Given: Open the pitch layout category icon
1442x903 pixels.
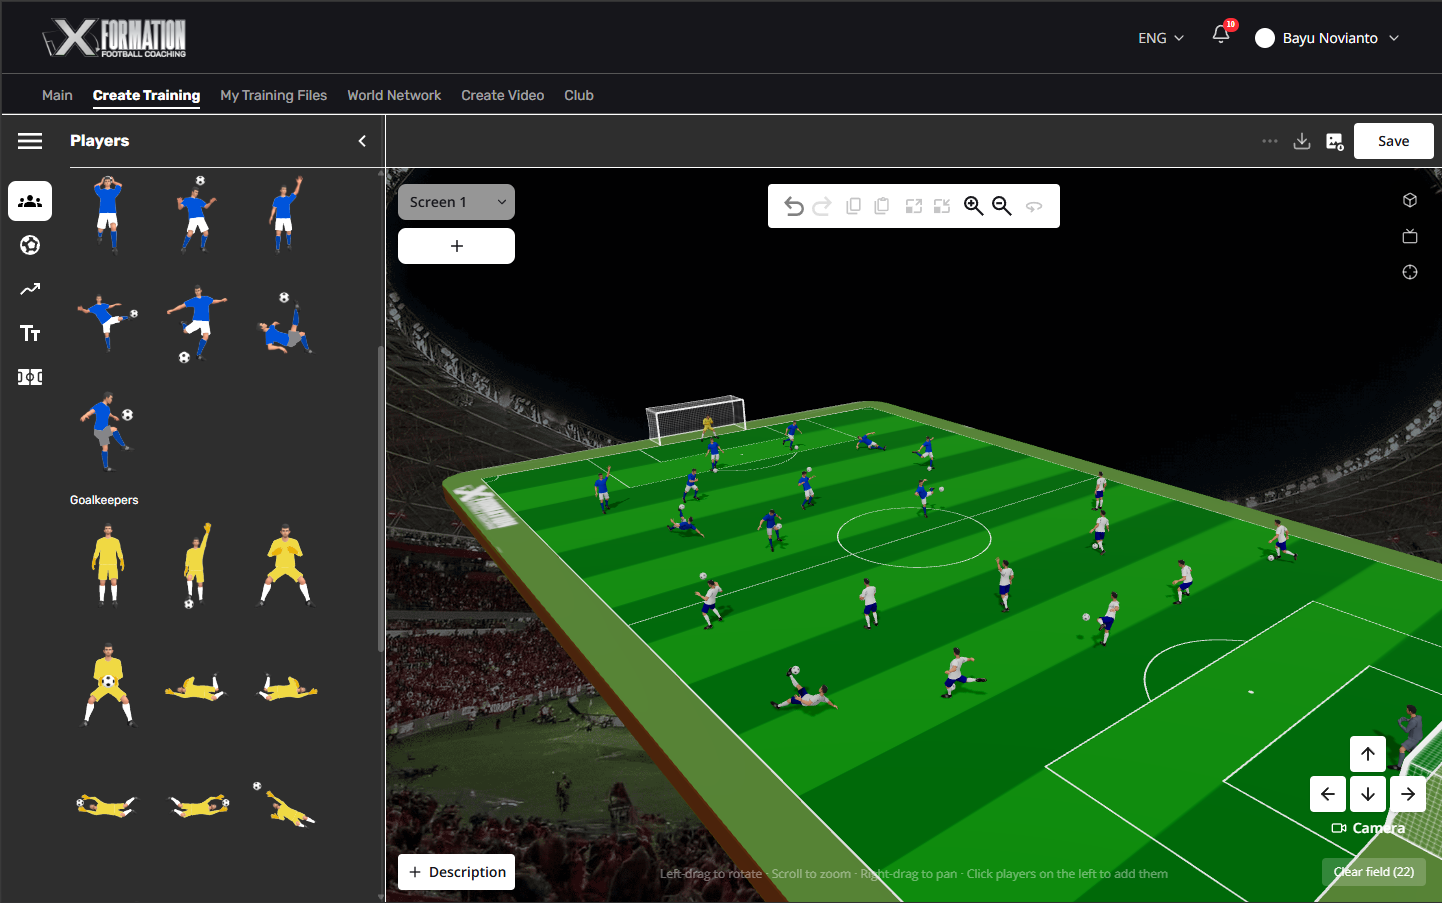Looking at the screenshot, I should click(30, 377).
